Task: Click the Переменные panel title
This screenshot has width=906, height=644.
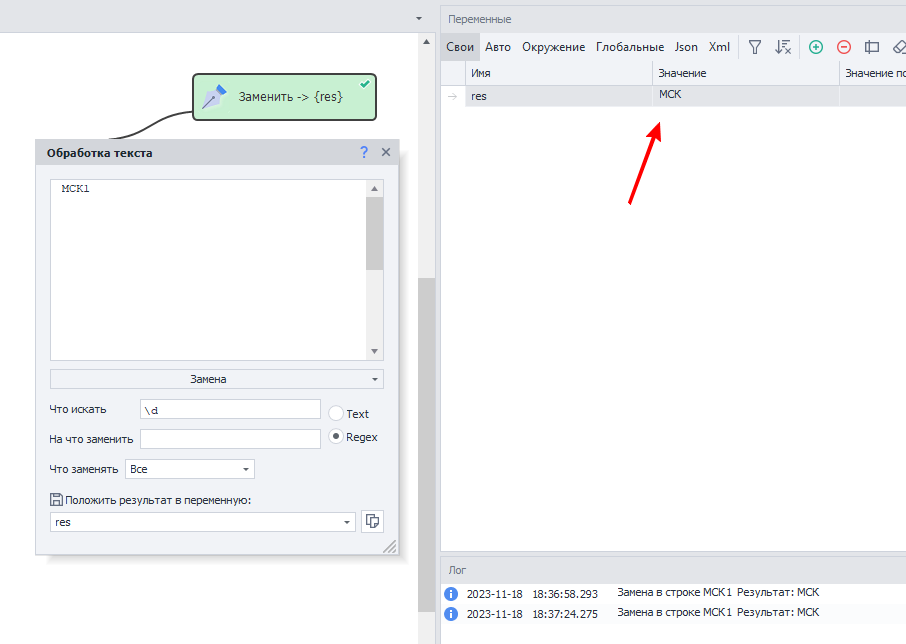Action: click(480, 19)
